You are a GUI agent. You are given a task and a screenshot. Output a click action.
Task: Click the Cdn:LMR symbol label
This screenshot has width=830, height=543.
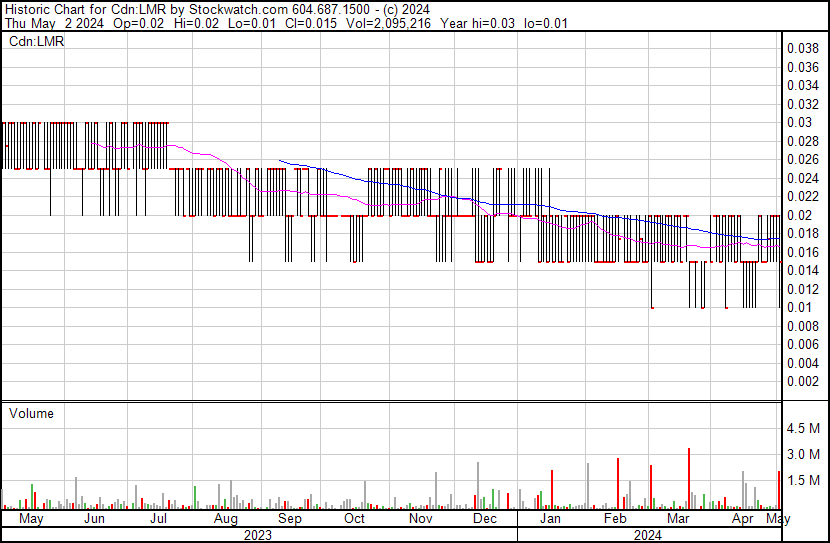point(35,42)
